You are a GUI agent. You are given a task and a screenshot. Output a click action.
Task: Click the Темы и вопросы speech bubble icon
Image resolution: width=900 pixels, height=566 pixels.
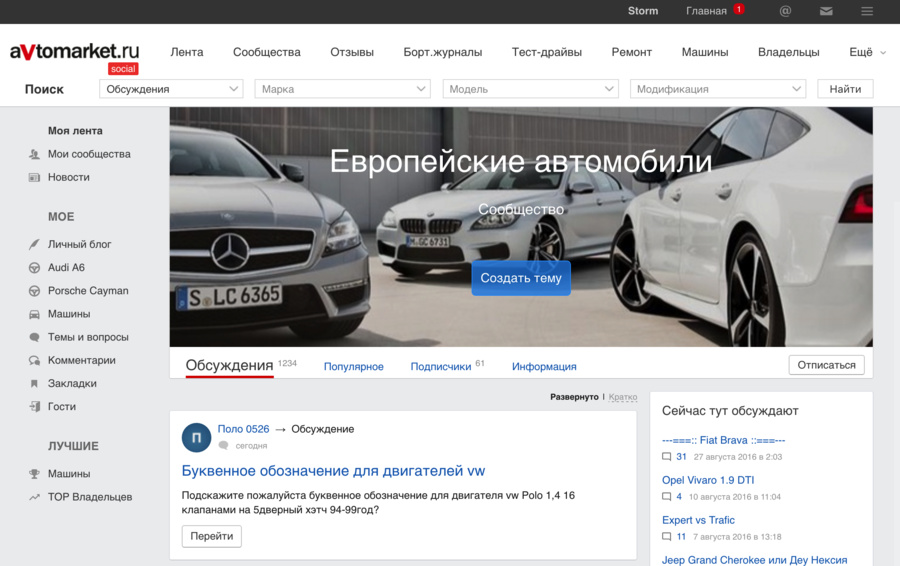point(34,337)
